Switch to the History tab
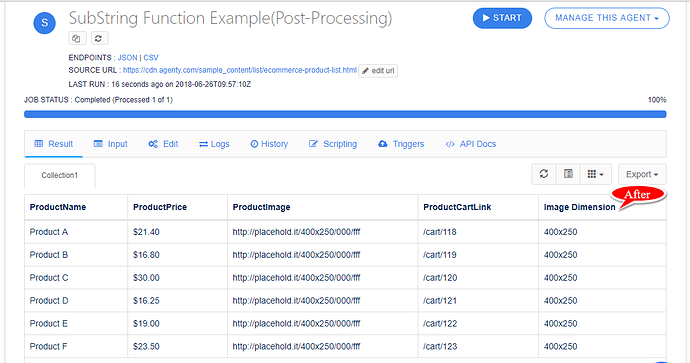The height and width of the screenshot is (363, 690). (x=269, y=144)
